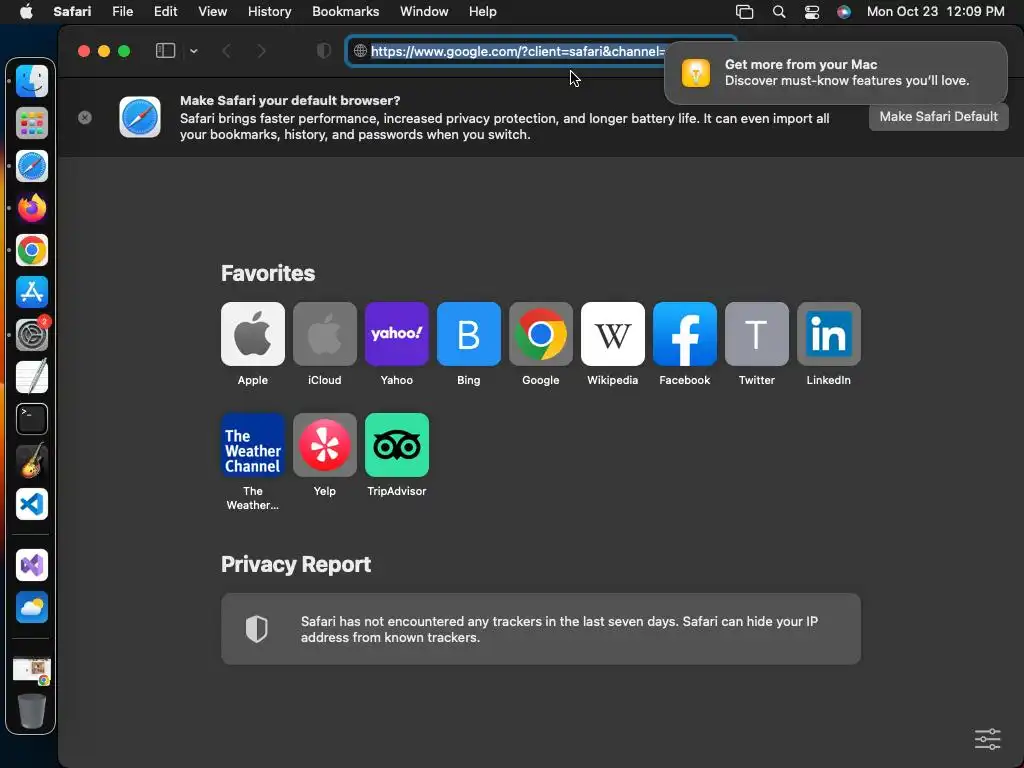Expand the tab group dropdown chevron
This screenshot has width=1024, height=768.
pos(194,51)
